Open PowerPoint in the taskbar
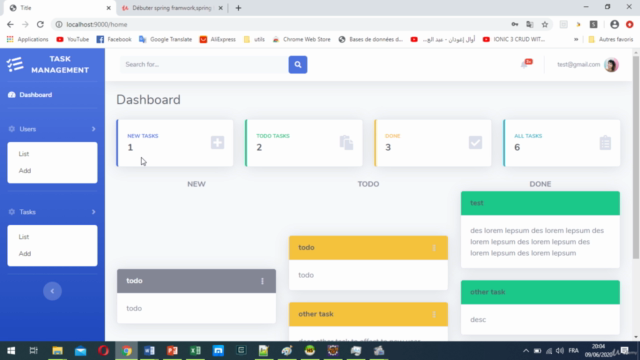Image resolution: width=640 pixels, height=360 pixels. point(172,351)
